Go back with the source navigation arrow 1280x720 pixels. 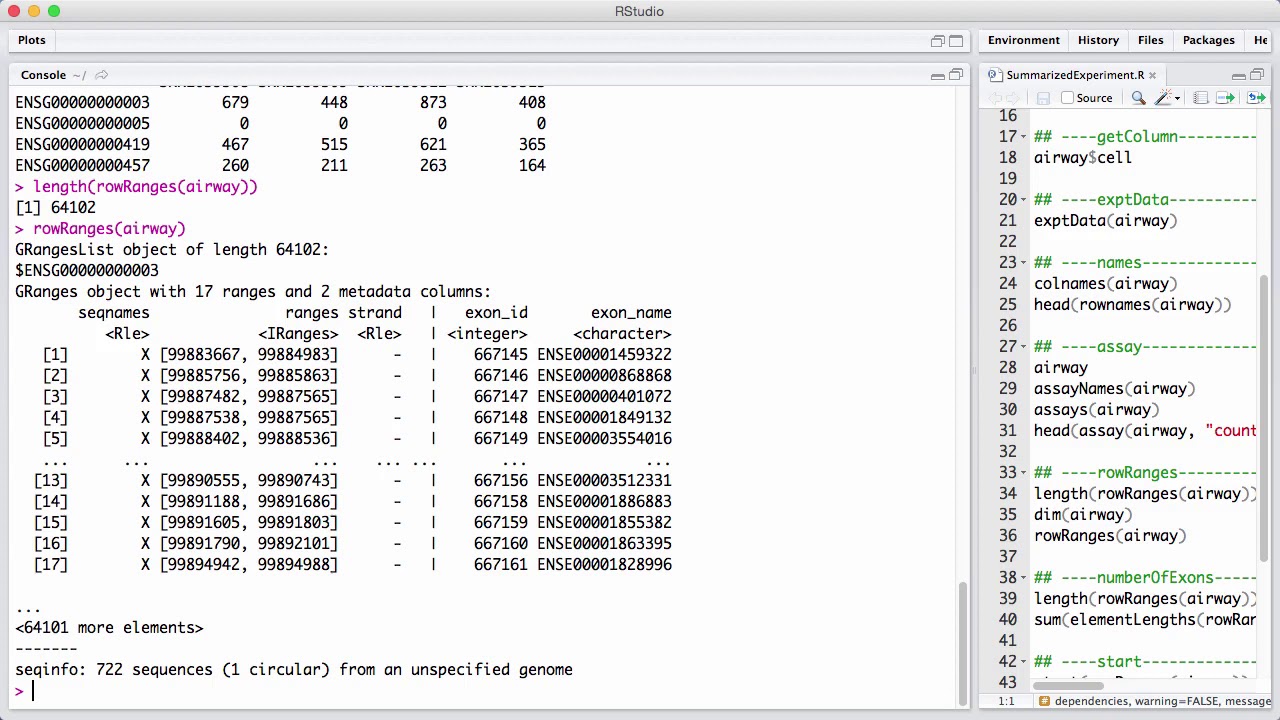click(x=995, y=98)
